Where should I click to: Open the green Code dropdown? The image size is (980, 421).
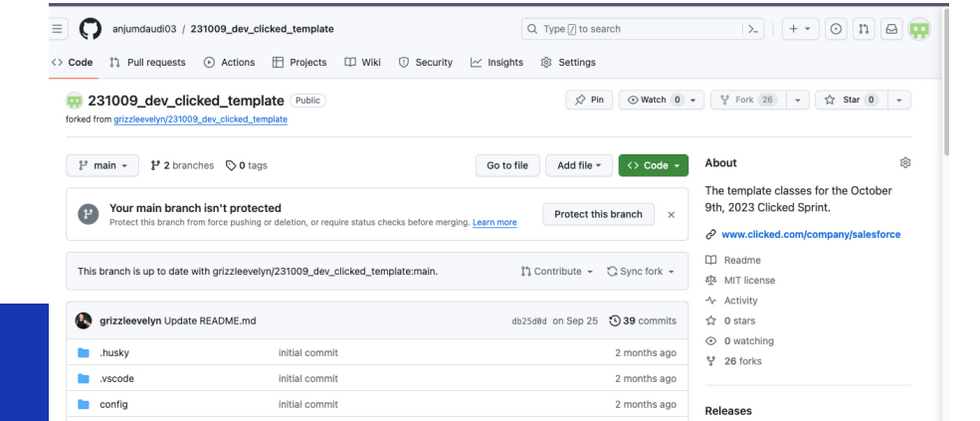click(x=654, y=165)
